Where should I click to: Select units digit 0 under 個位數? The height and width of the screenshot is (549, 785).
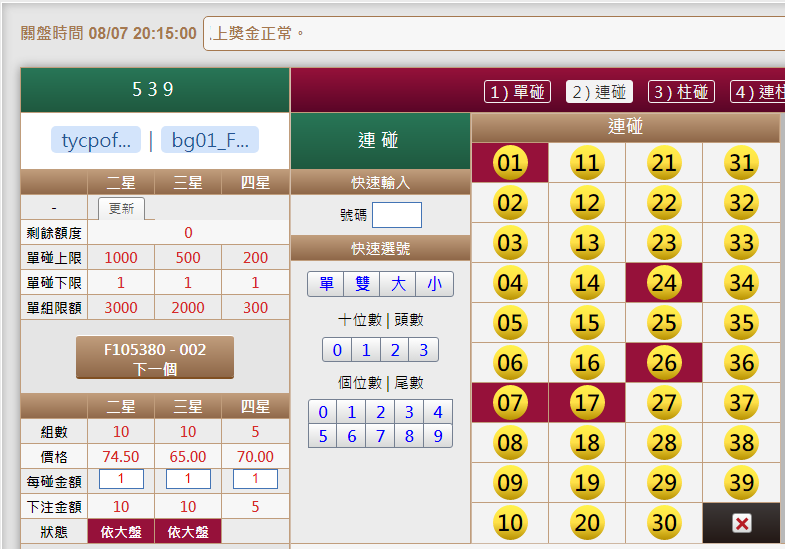click(323, 412)
